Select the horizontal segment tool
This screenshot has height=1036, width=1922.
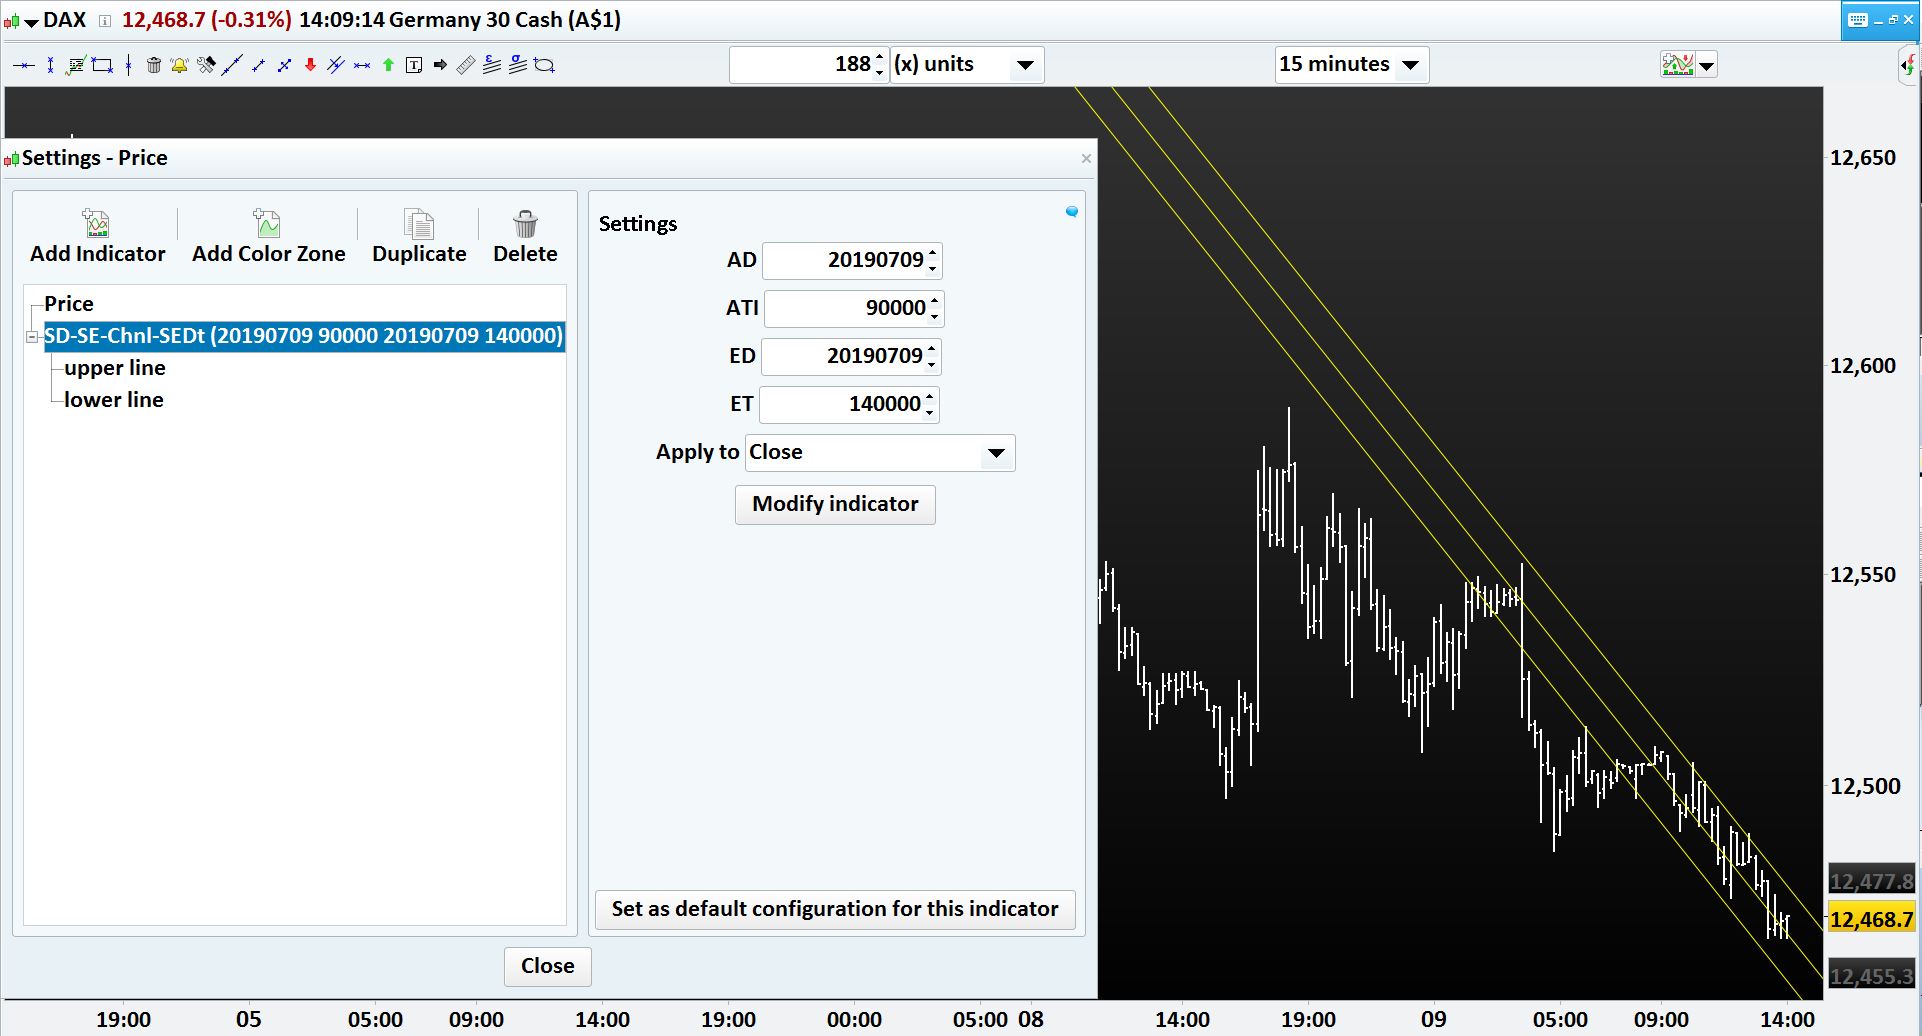362,66
